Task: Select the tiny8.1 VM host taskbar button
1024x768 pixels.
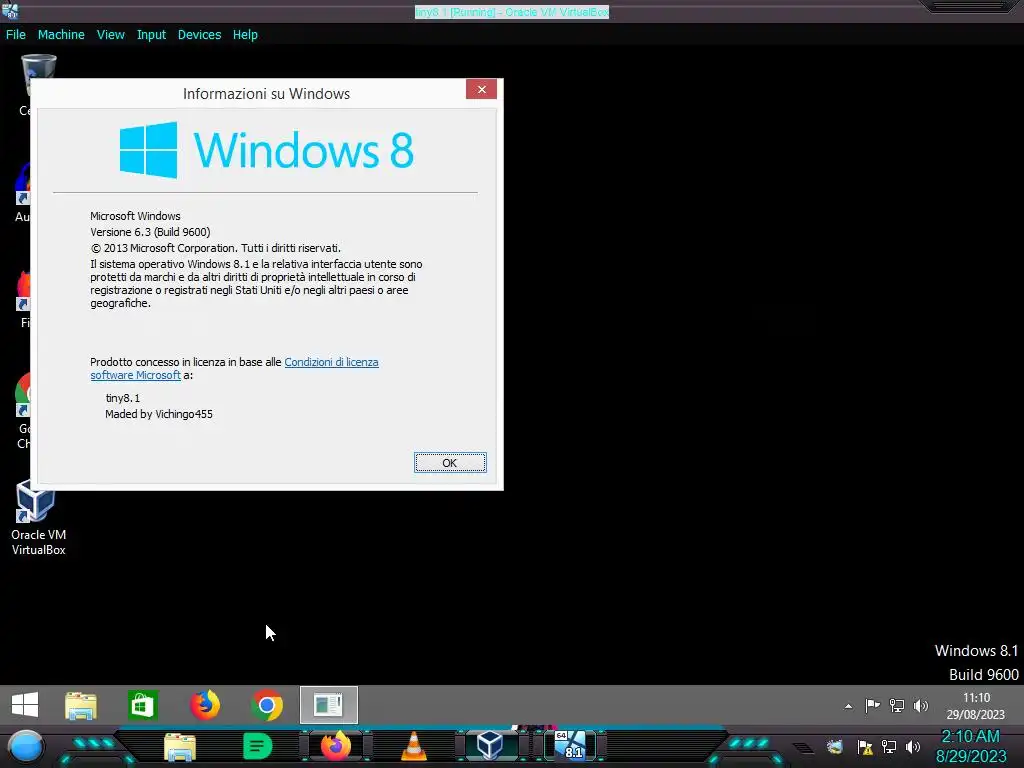Action: [x=569, y=746]
